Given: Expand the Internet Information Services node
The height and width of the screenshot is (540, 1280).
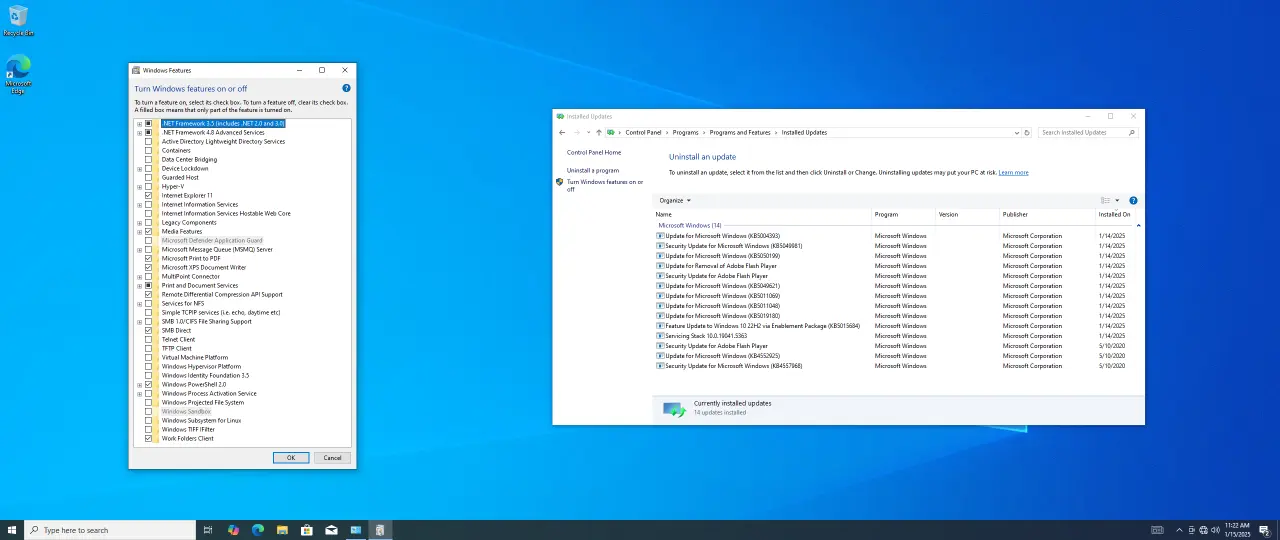Looking at the screenshot, I should click(x=139, y=204).
